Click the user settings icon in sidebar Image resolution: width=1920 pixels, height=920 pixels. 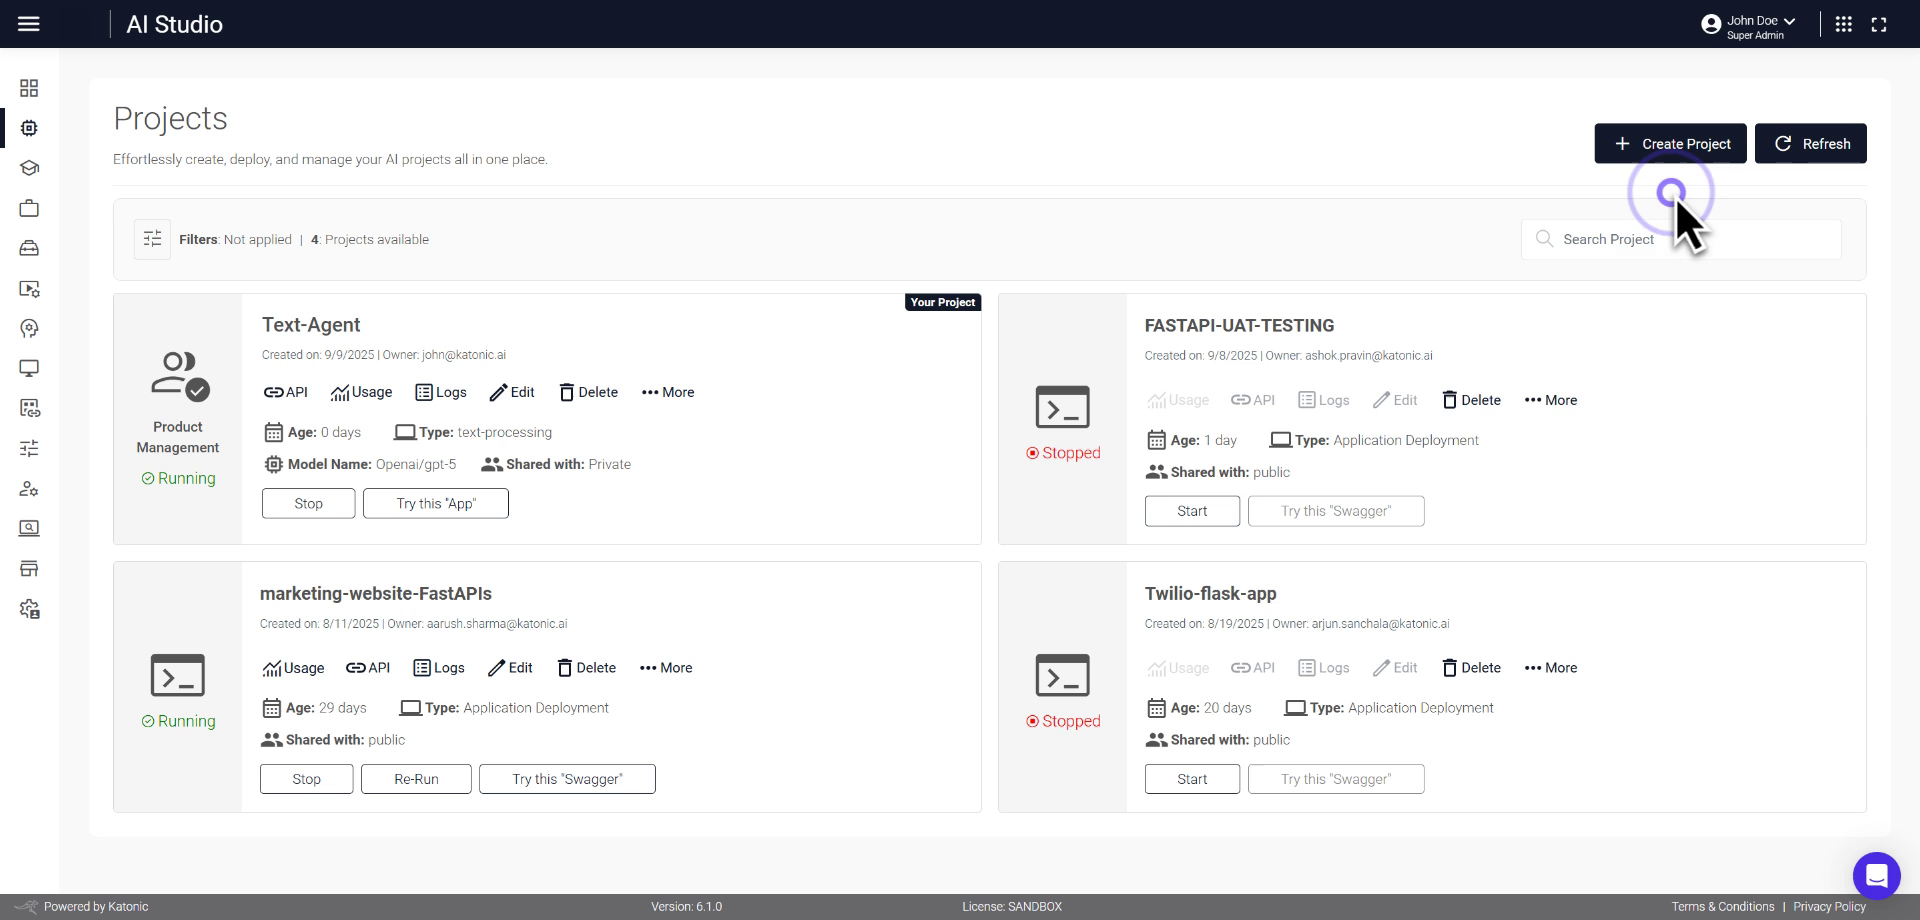(x=29, y=489)
